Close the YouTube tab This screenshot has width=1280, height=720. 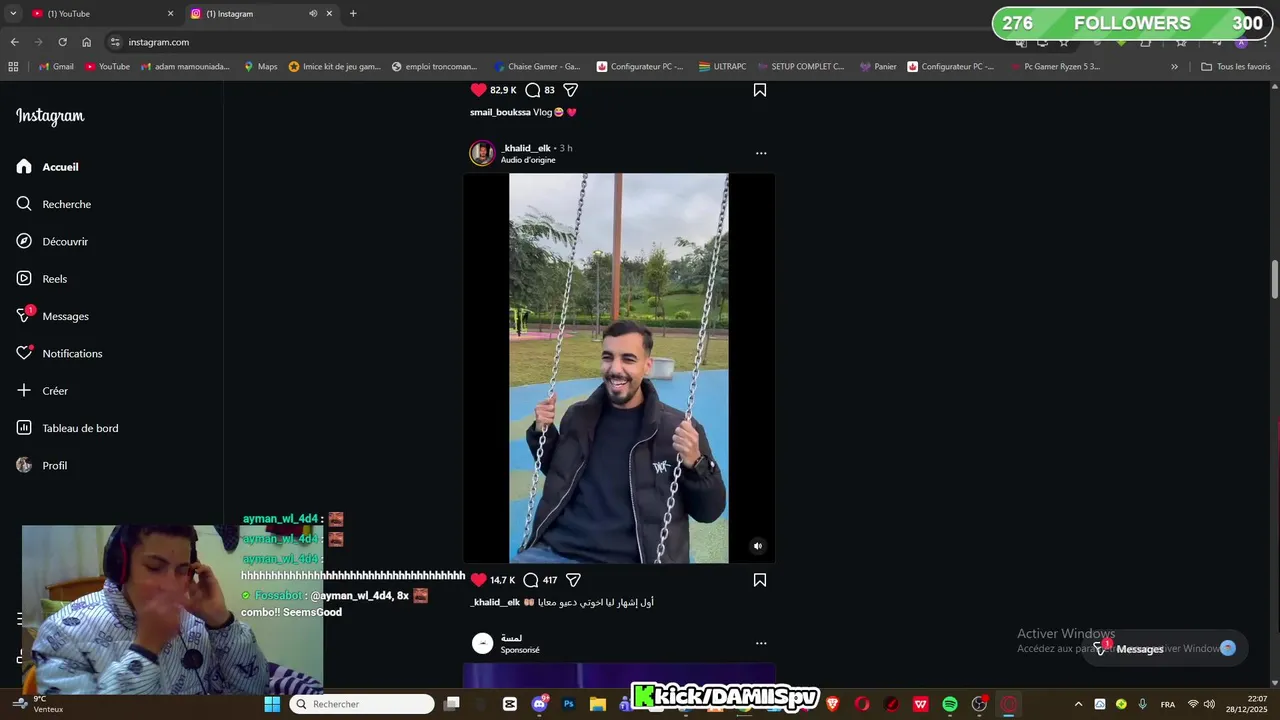tap(170, 14)
